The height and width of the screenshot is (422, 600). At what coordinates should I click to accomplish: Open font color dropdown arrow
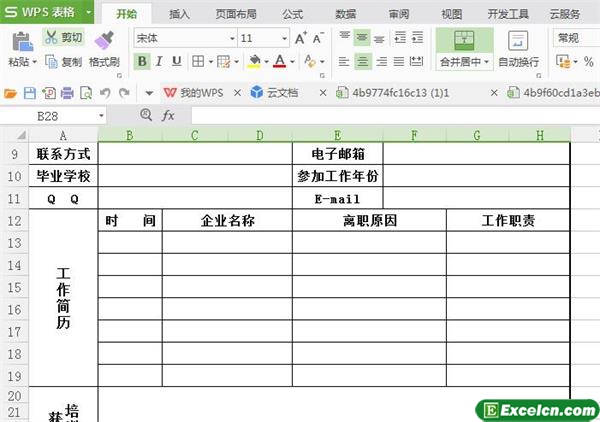[292, 62]
